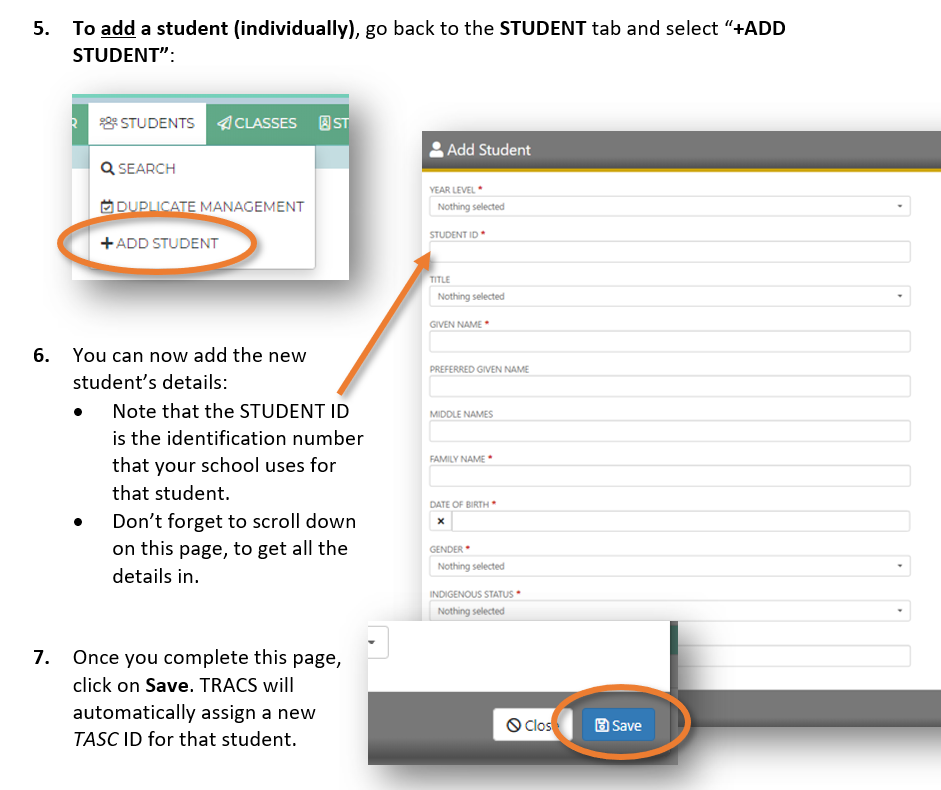
Task: Open the INDIGENOUS STATUS dropdown
Action: [x=669, y=611]
